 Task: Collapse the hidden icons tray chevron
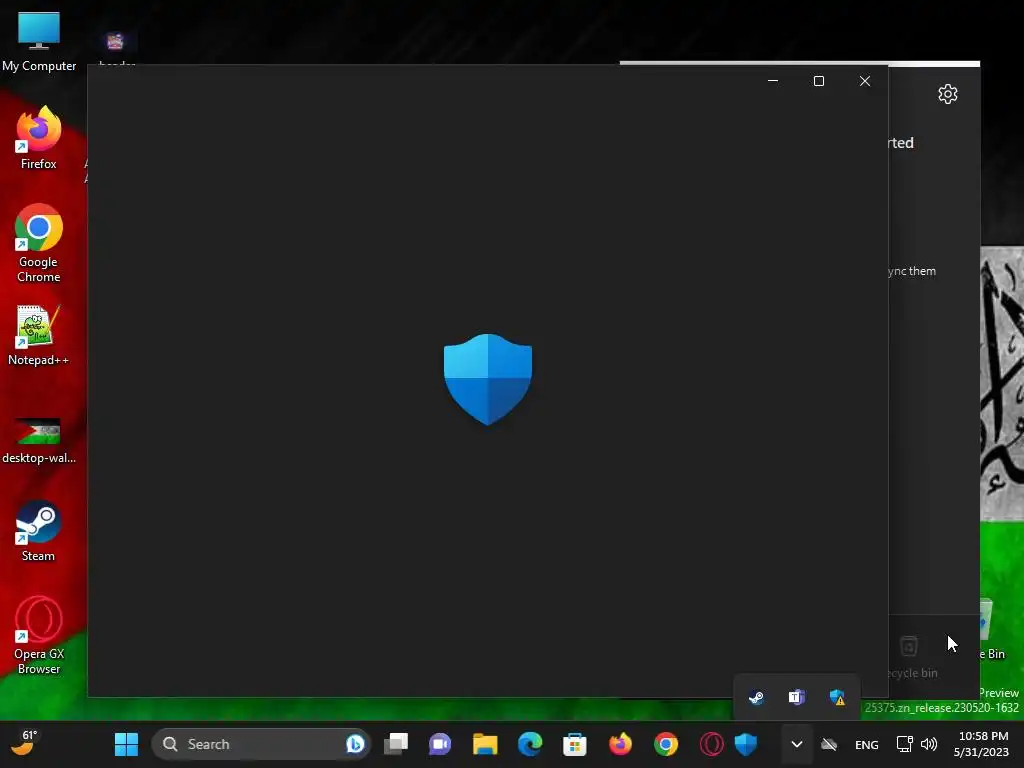pyautogui.click(x=797, y=744)
